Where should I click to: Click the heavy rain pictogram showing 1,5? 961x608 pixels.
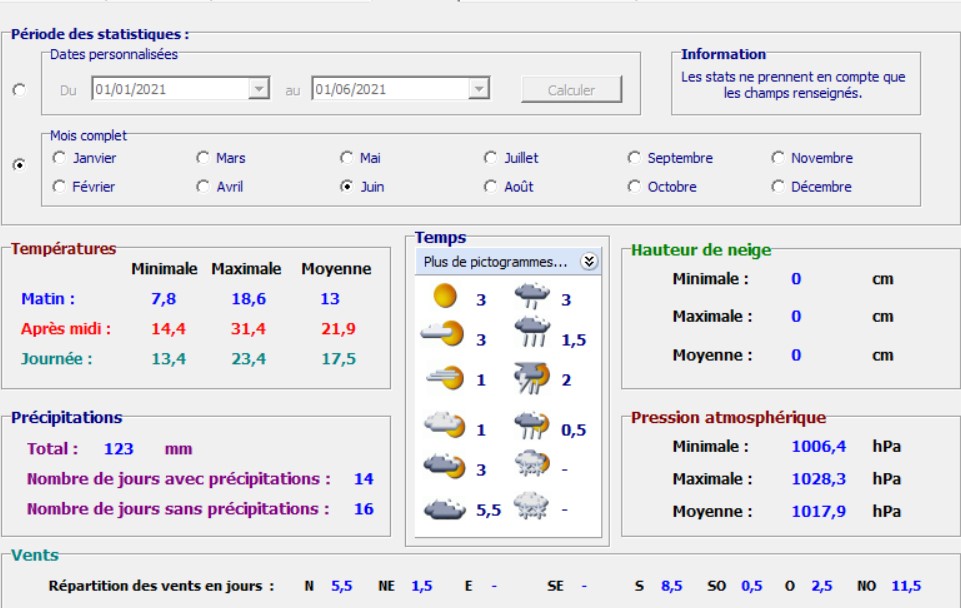point(532,332)
